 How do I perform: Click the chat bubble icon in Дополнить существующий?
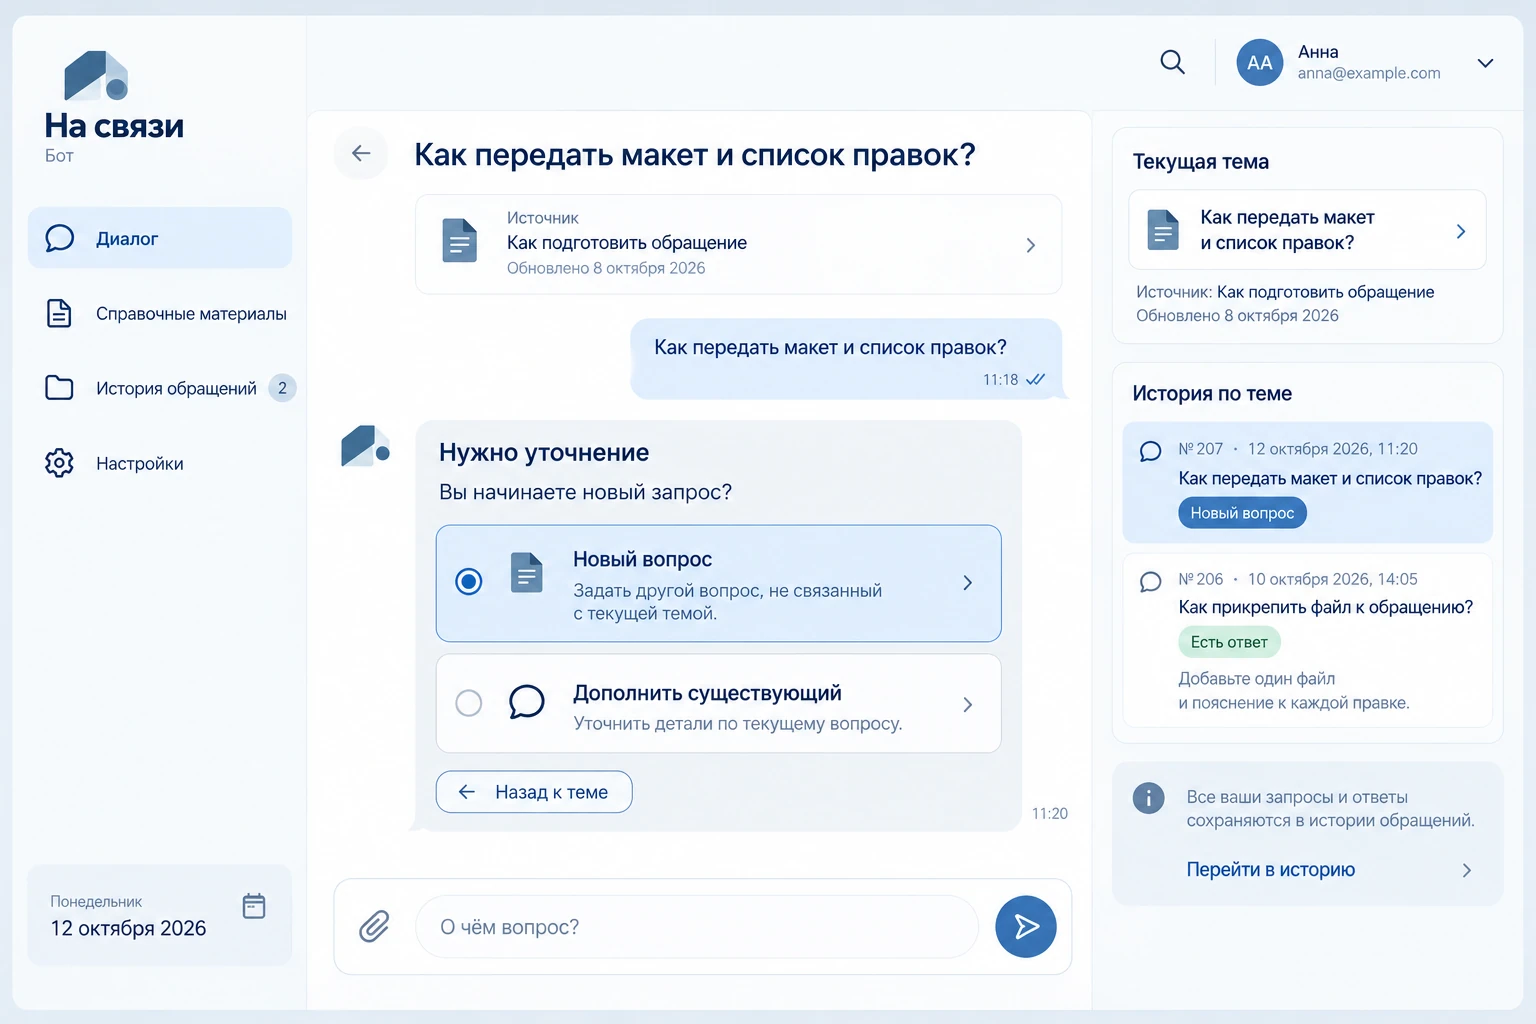coord(526,702)
